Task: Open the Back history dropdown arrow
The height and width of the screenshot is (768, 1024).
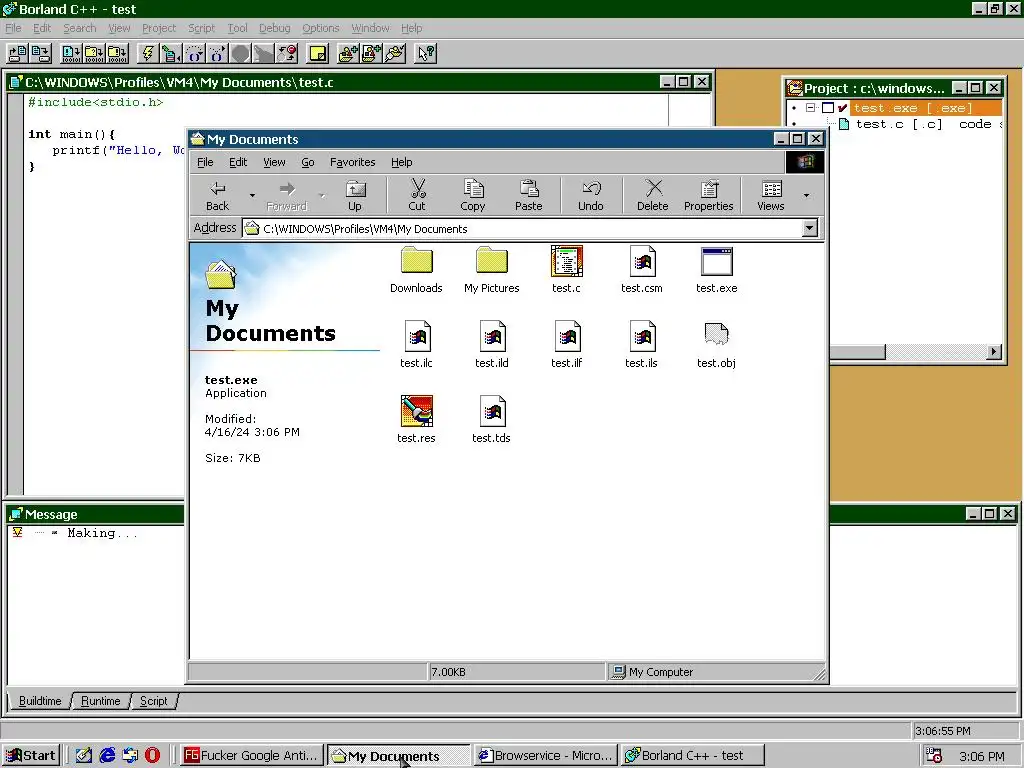Action: tap(252, 195)
